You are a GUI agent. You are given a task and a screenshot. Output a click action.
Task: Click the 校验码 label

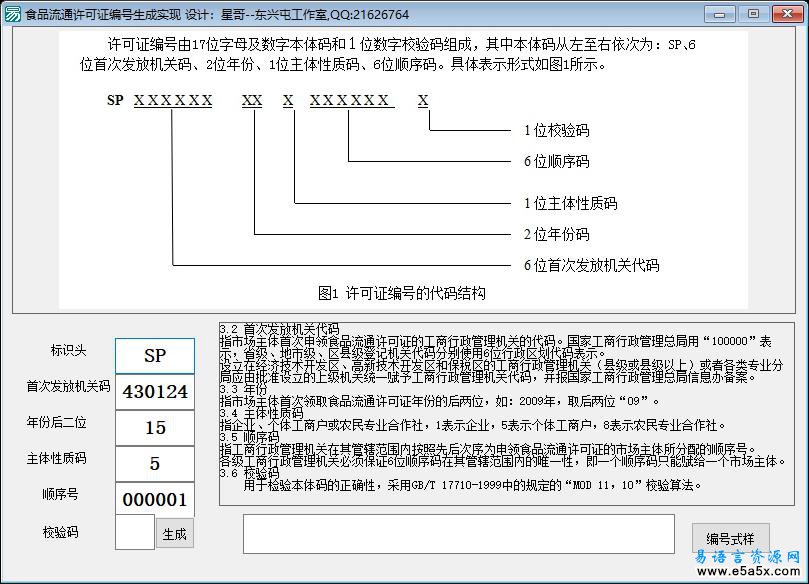pos(60,532)
